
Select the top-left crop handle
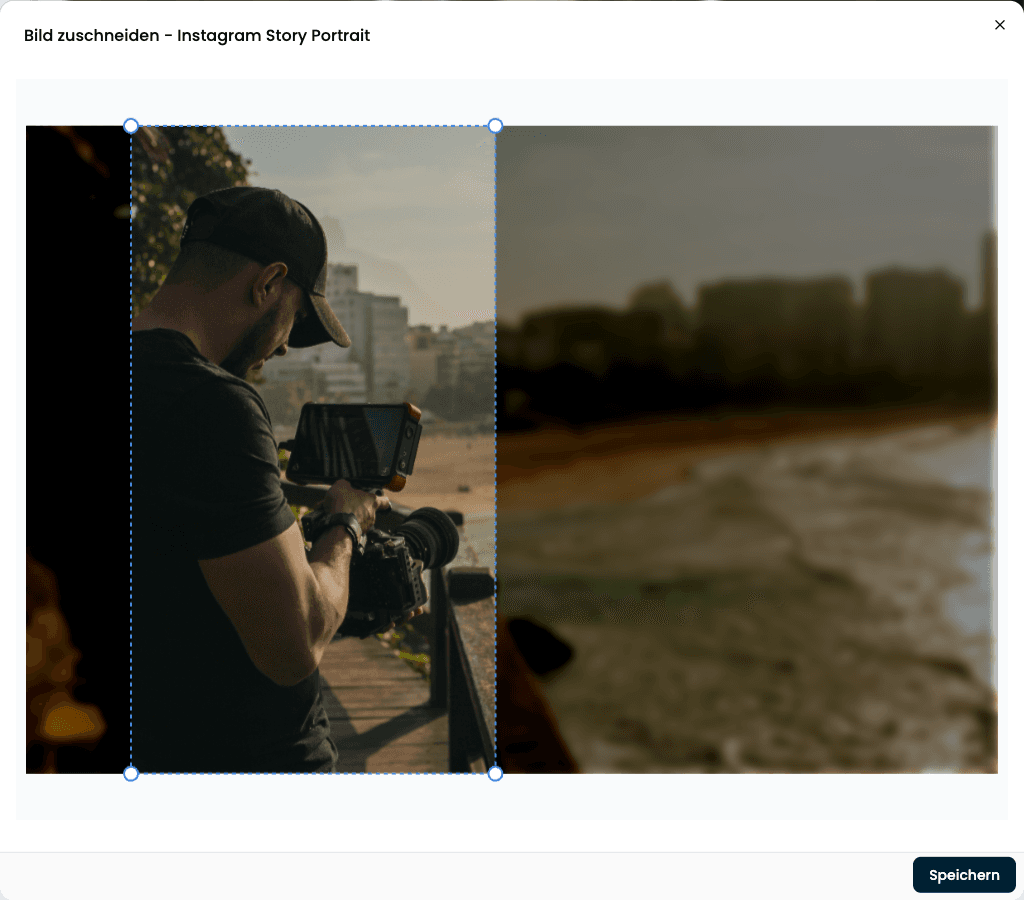click(131, 125)
